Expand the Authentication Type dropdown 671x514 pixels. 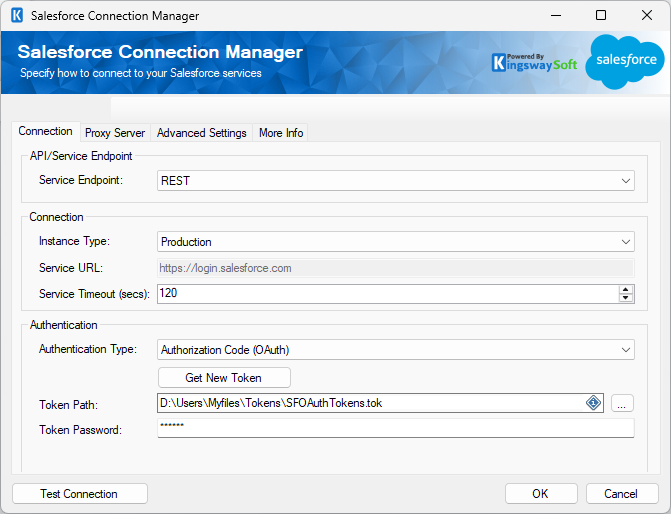pyautogui.click(x=625, y=350)
